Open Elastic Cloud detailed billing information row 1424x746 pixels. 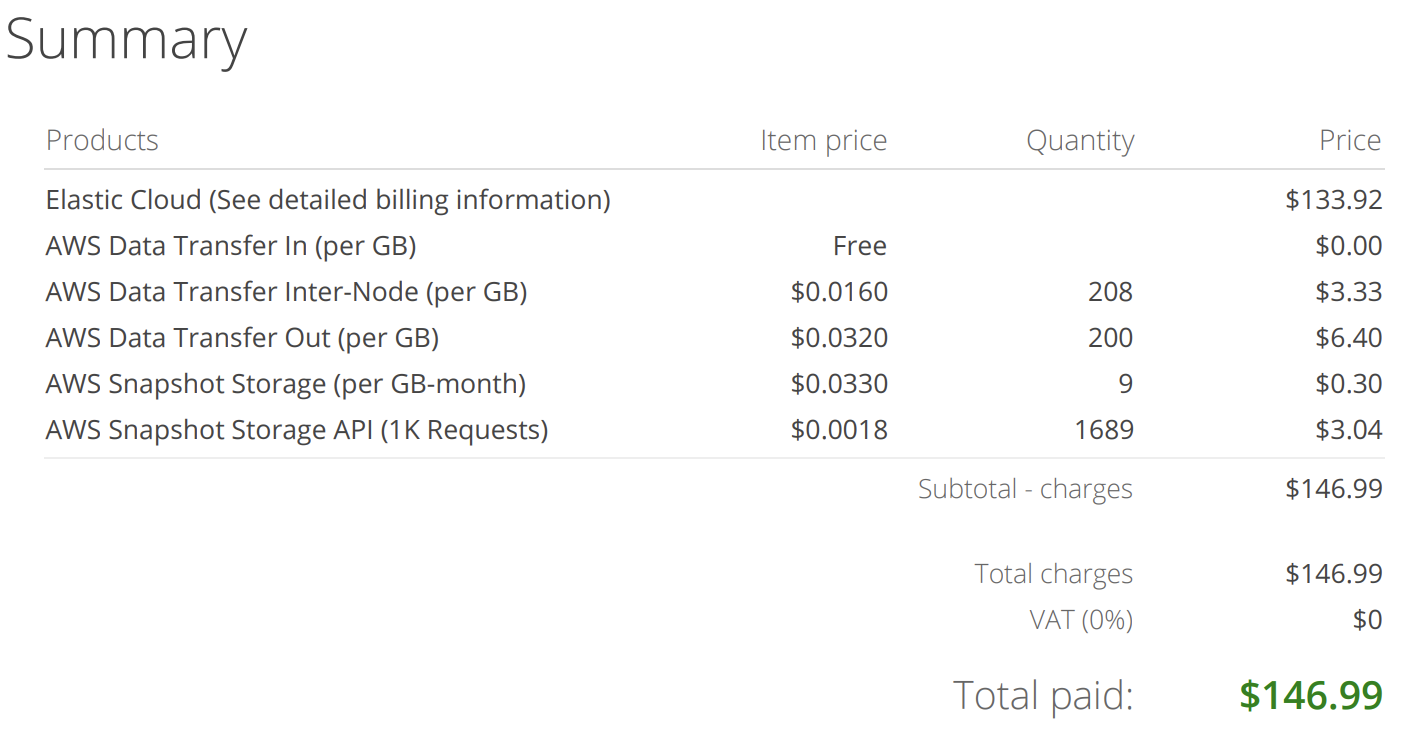328,200
